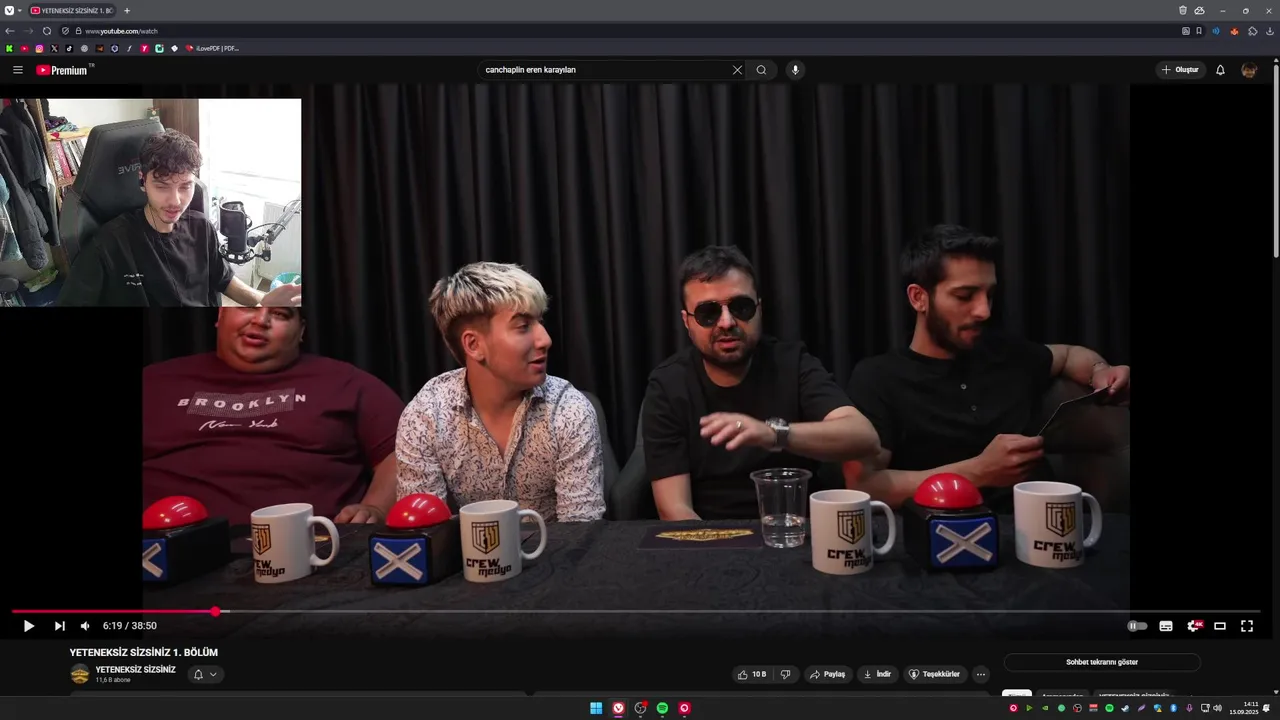Open the Instagram bookmark
1280x720 pixels.
tap(39, 48)
